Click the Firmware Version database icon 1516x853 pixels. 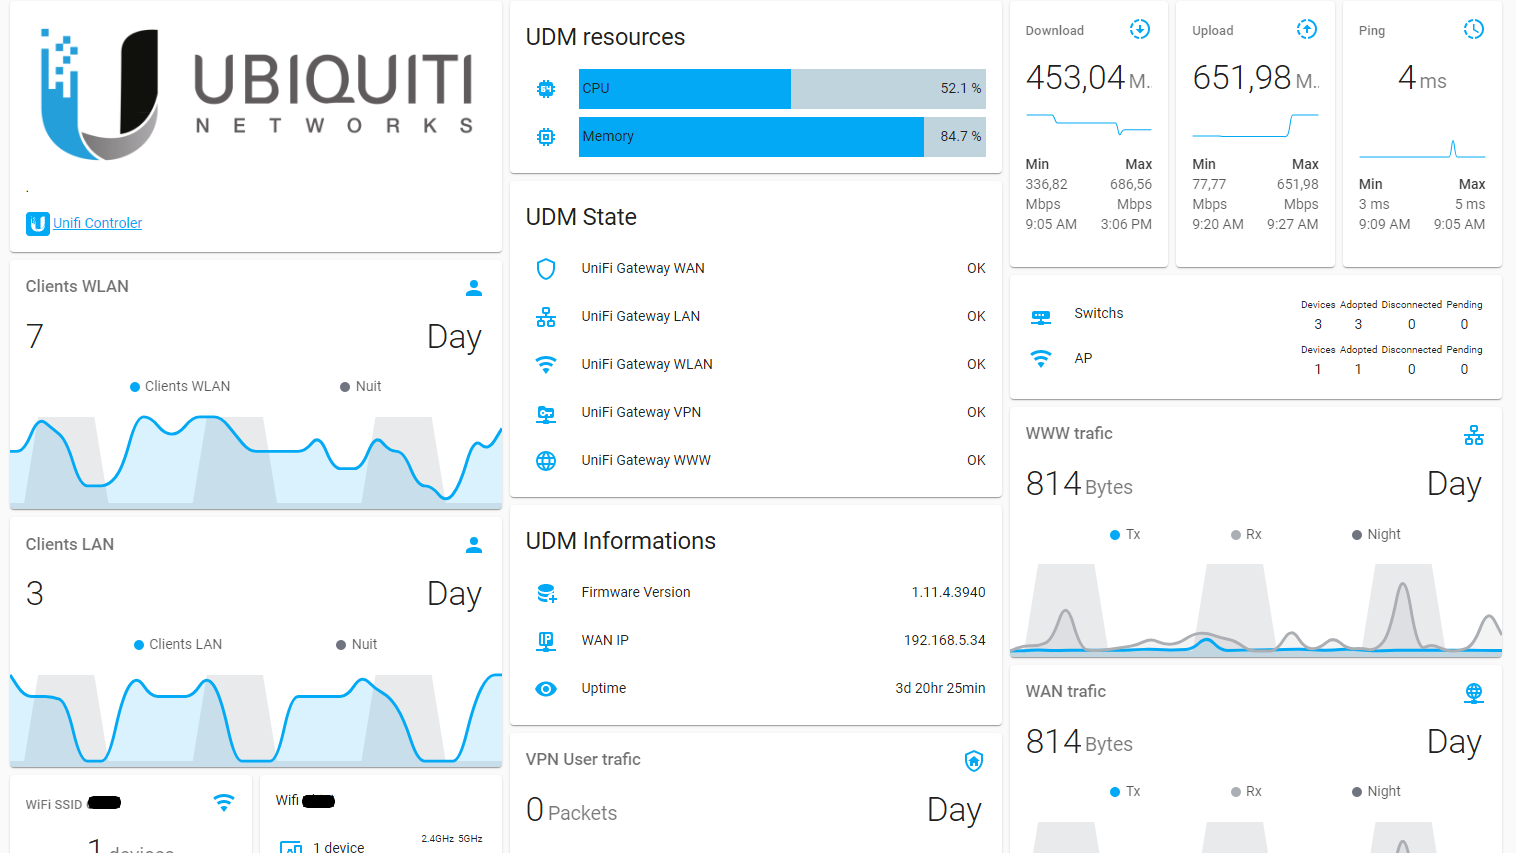(546, 593)
